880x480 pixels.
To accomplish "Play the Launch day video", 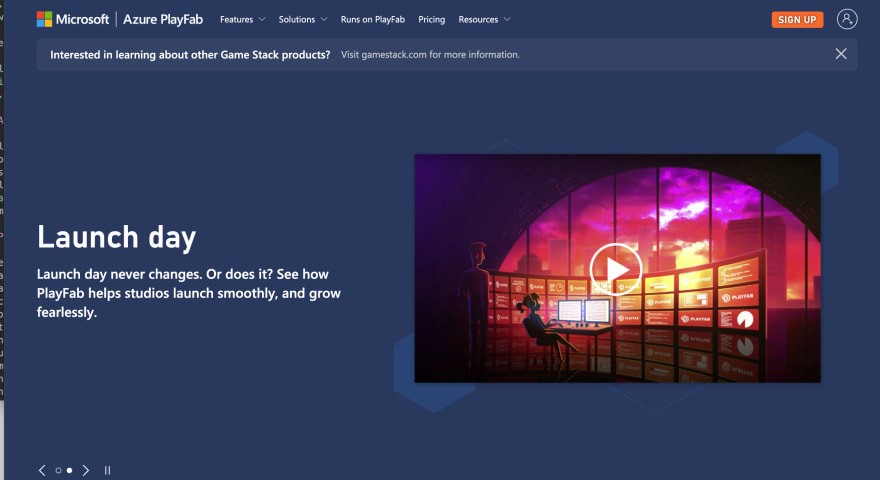I will coord(615,268).
